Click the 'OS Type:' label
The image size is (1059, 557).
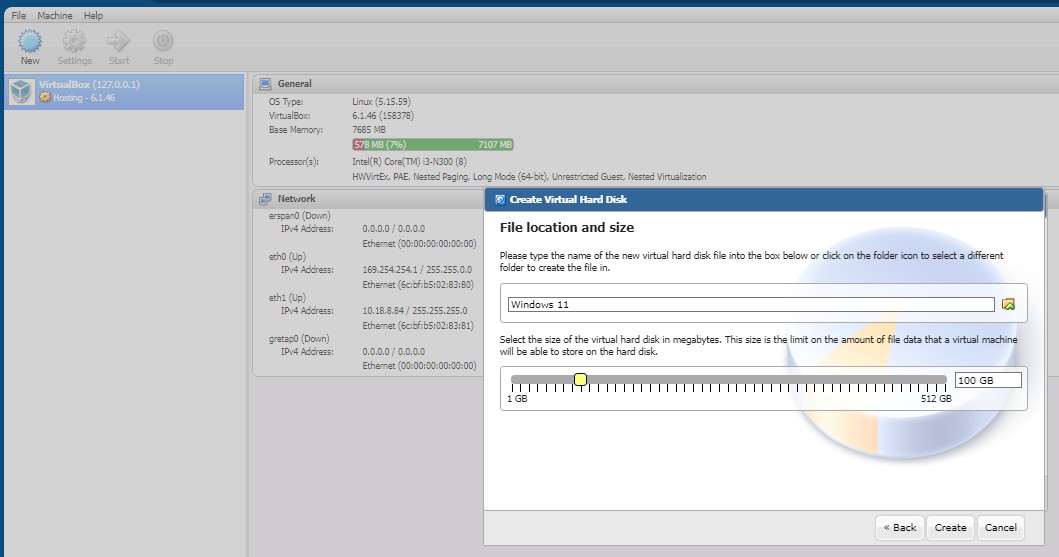286,101
